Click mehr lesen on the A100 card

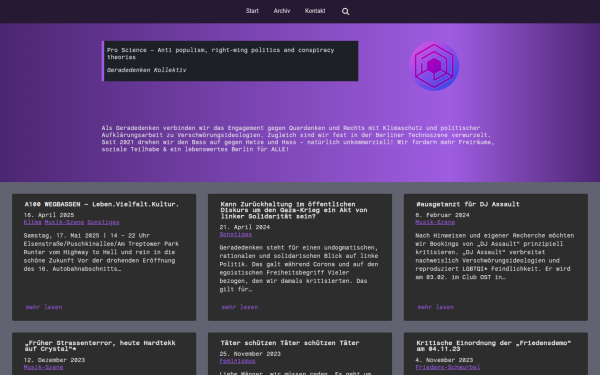(44, 307)
